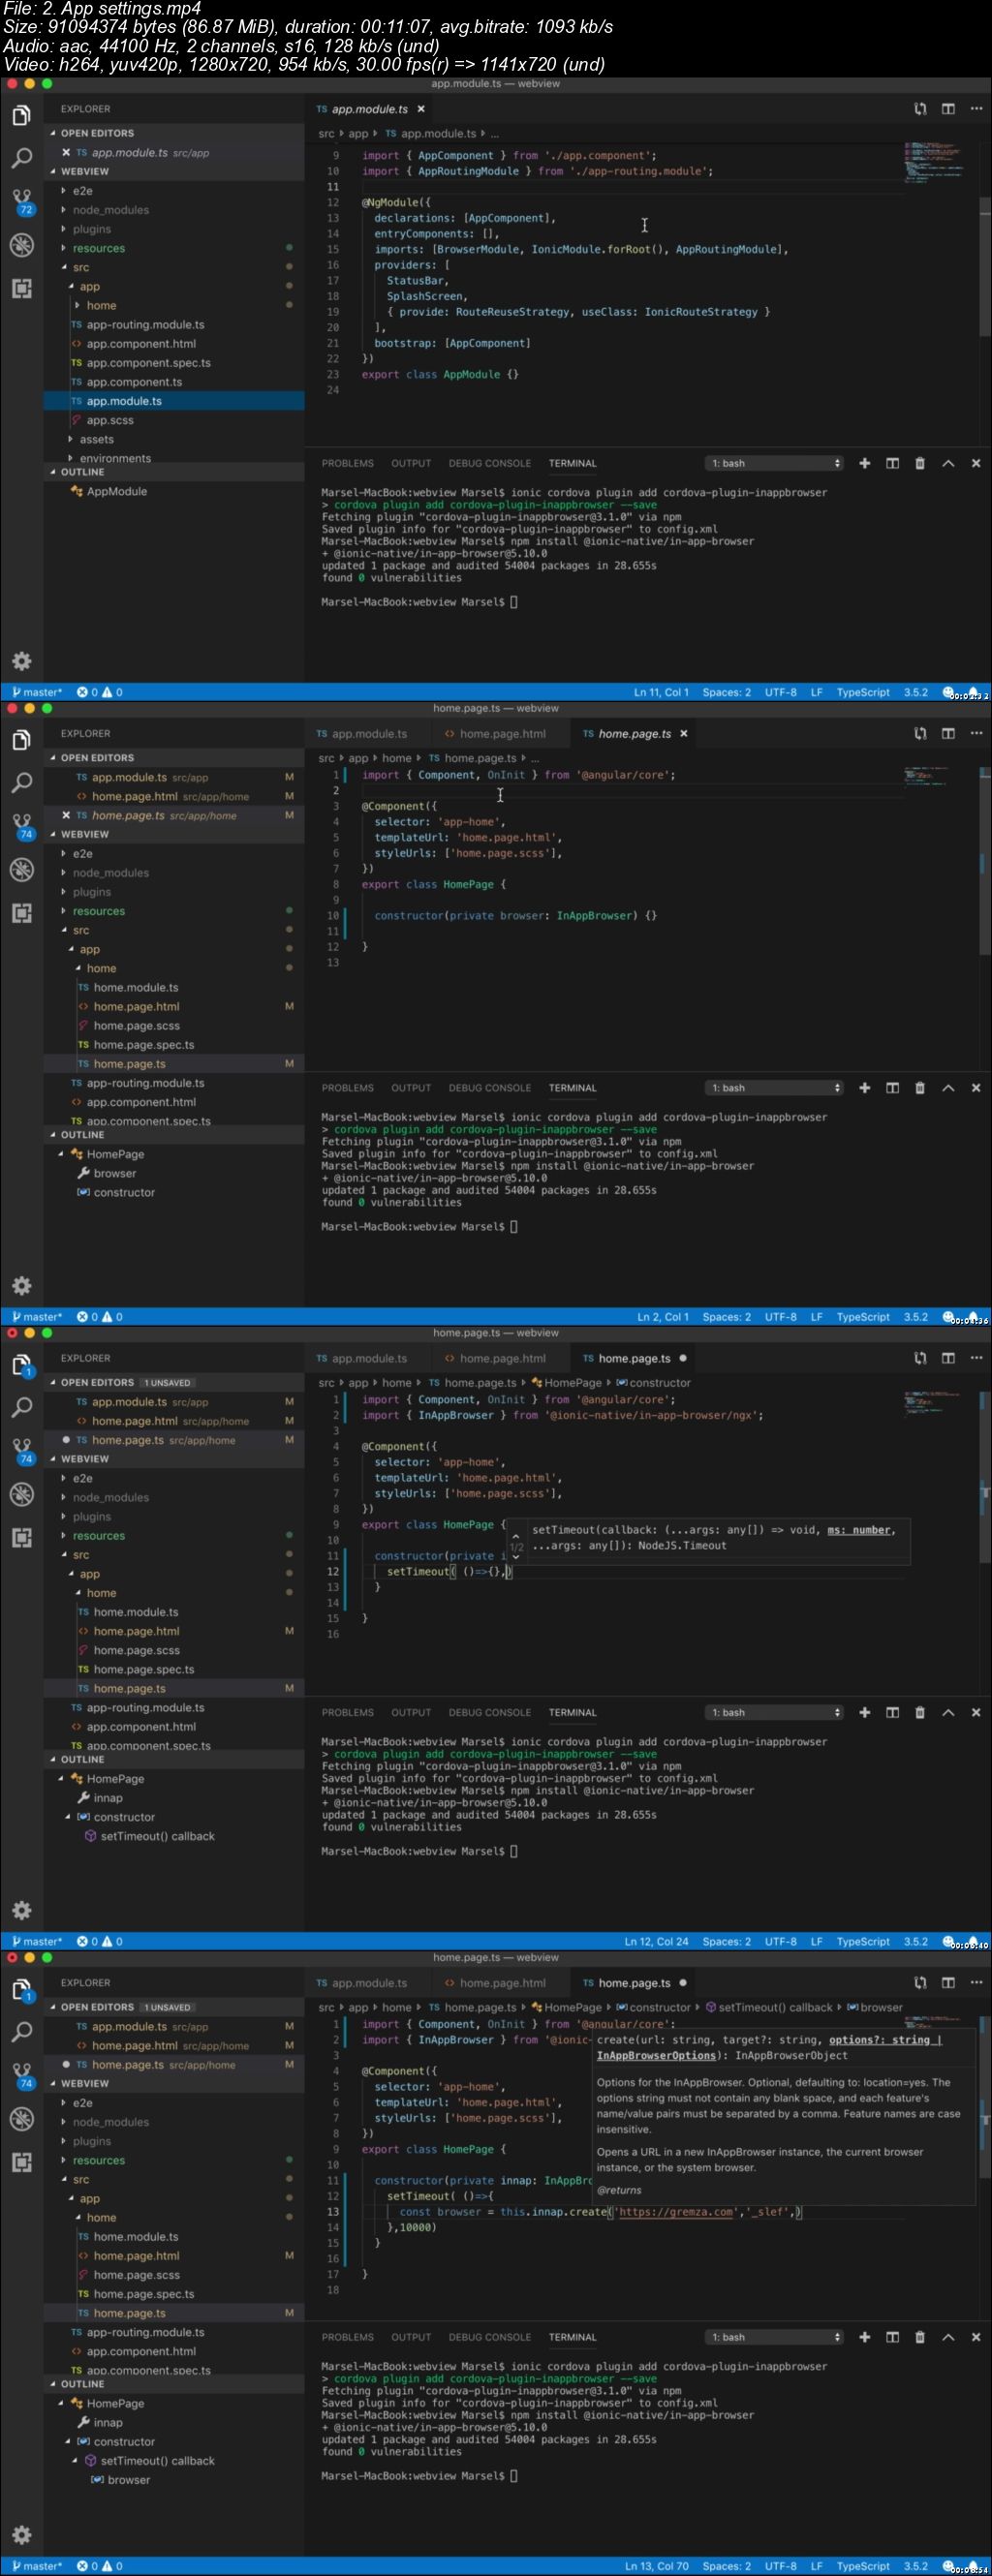The height and width of the screenshot is (2576, 992).
Task: Open Explorer view icon in app.module.ts window
Action: 21,116
